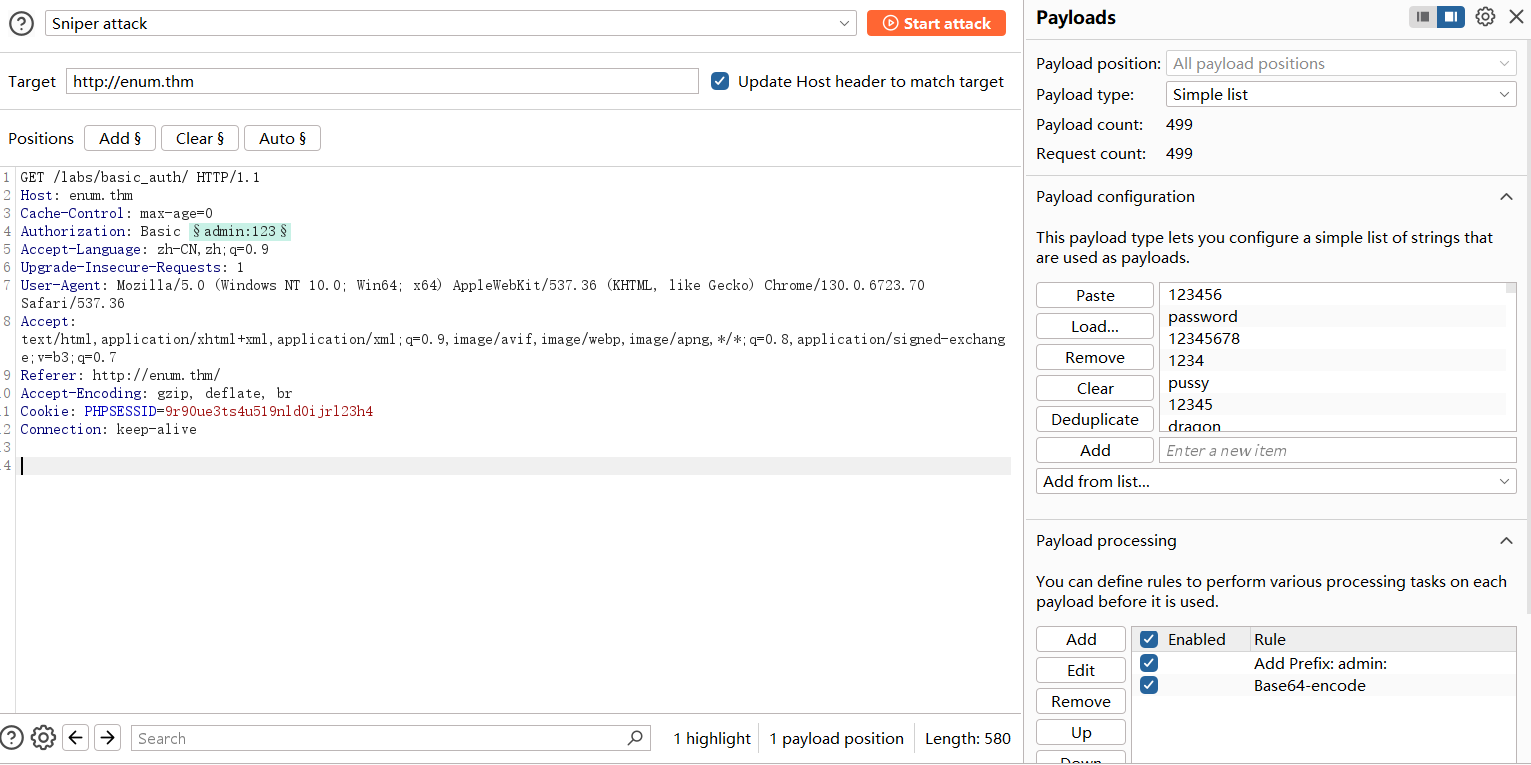Toggle the Enabled header checkbox in processing rules
The width and height of the screenshot is (1531, 765).
pyautogui.click(x=1149, y=639)
